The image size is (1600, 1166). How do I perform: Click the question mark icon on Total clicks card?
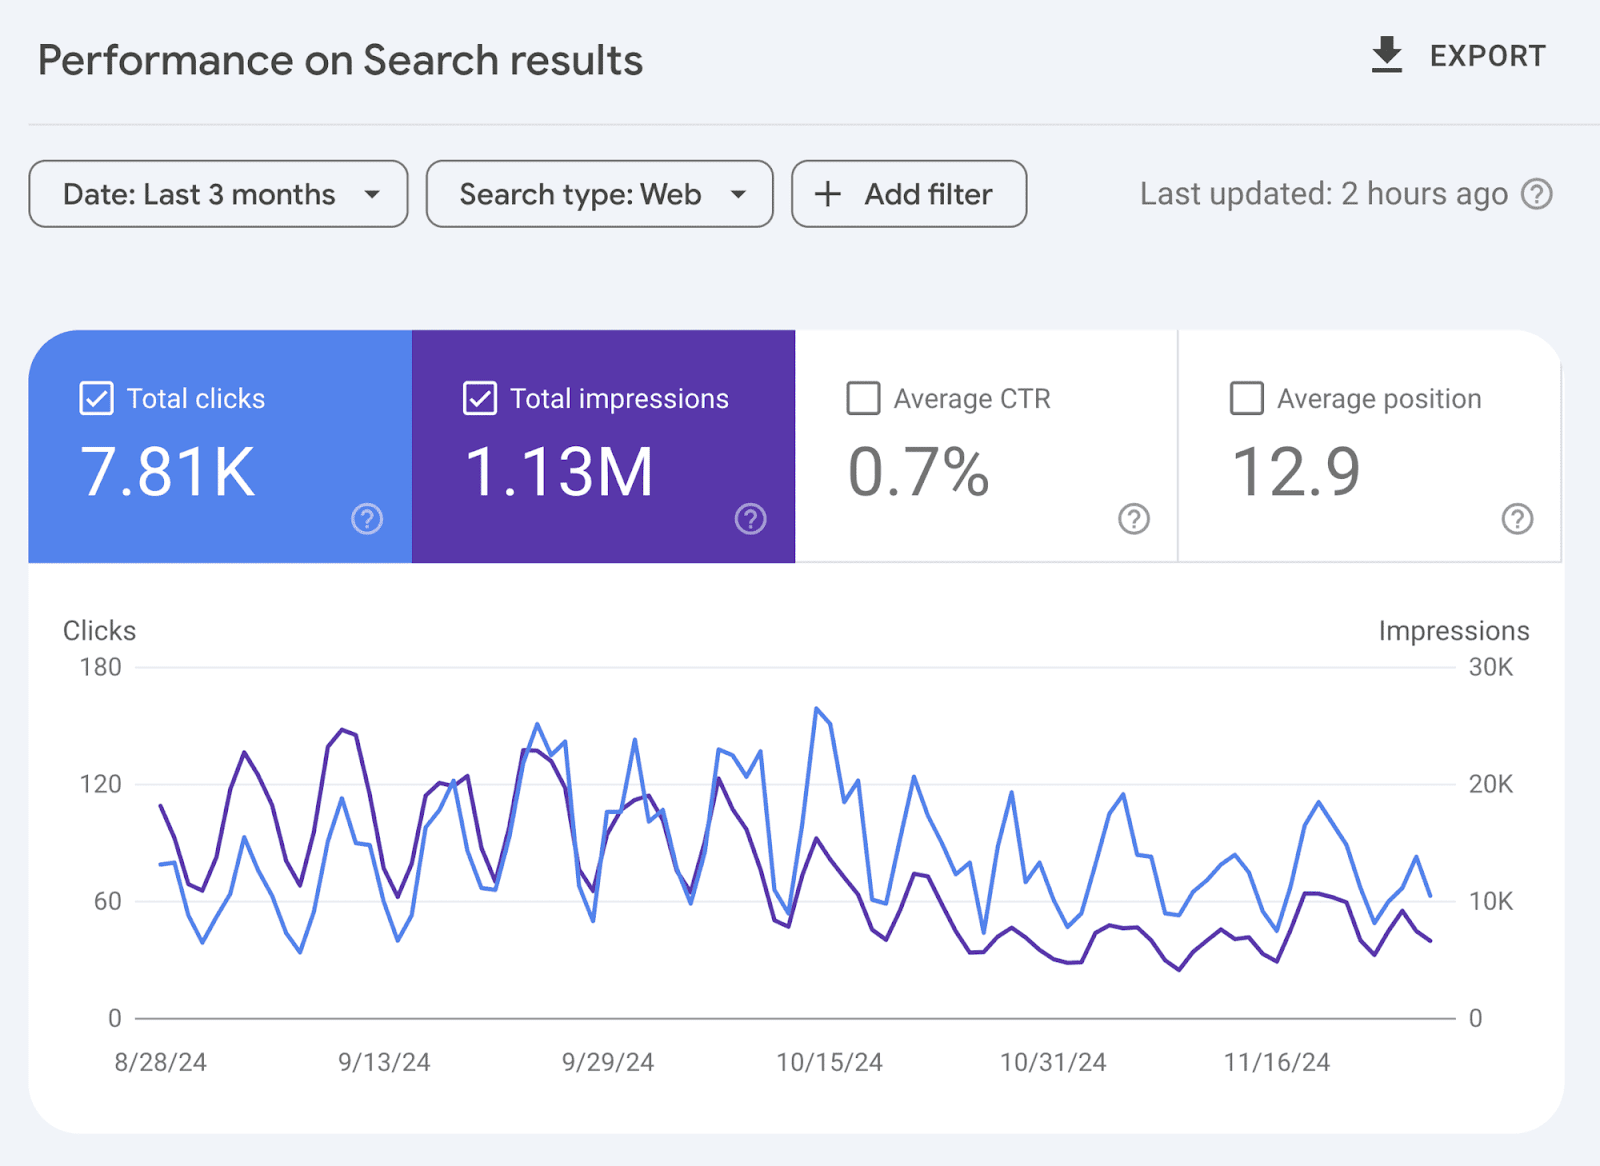[366, 519]
